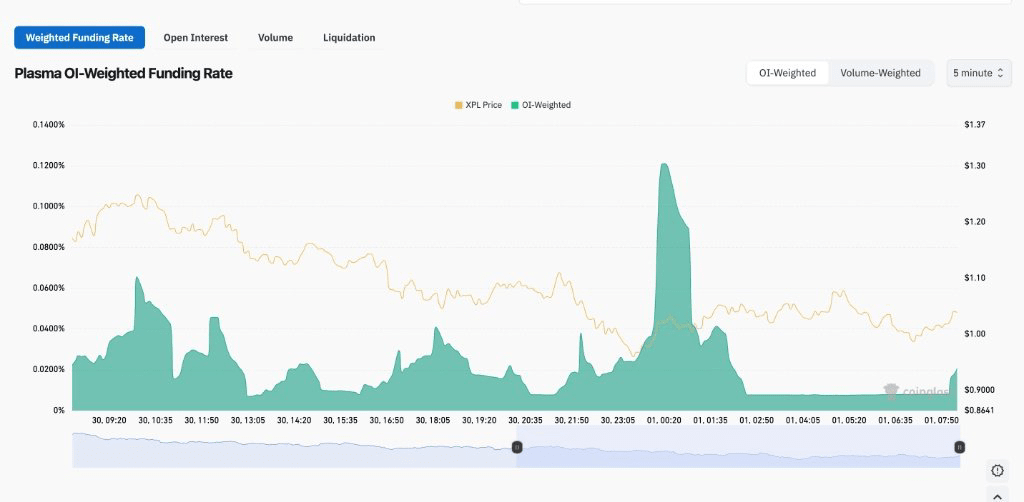Switch to the Open Interest tab
Viewport: 1024px width, 502px height.
click(196, 38)
